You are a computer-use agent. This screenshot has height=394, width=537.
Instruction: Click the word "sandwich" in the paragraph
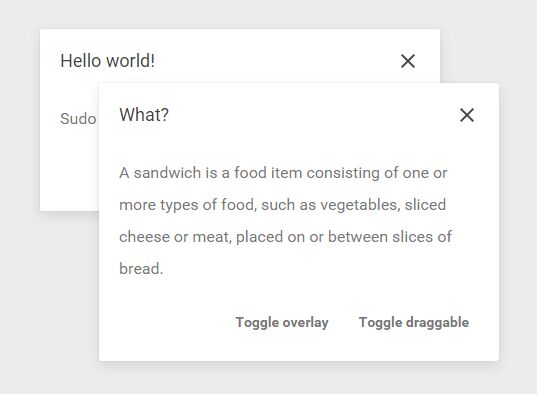(x=167, y=173)
